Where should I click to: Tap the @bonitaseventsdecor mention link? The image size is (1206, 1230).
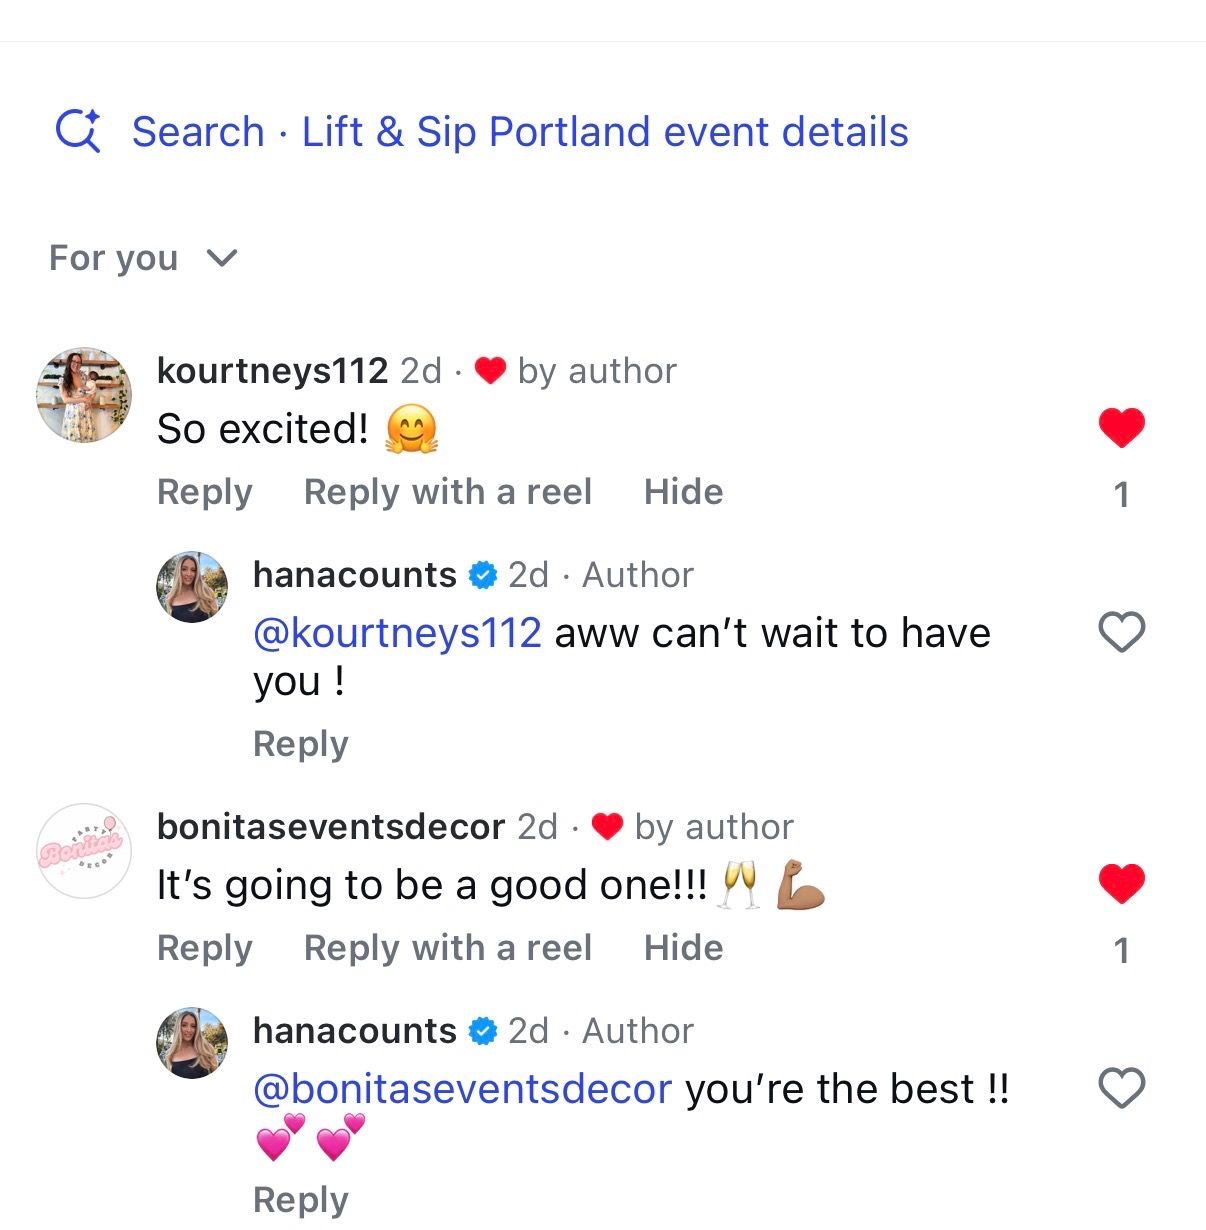462,1089
